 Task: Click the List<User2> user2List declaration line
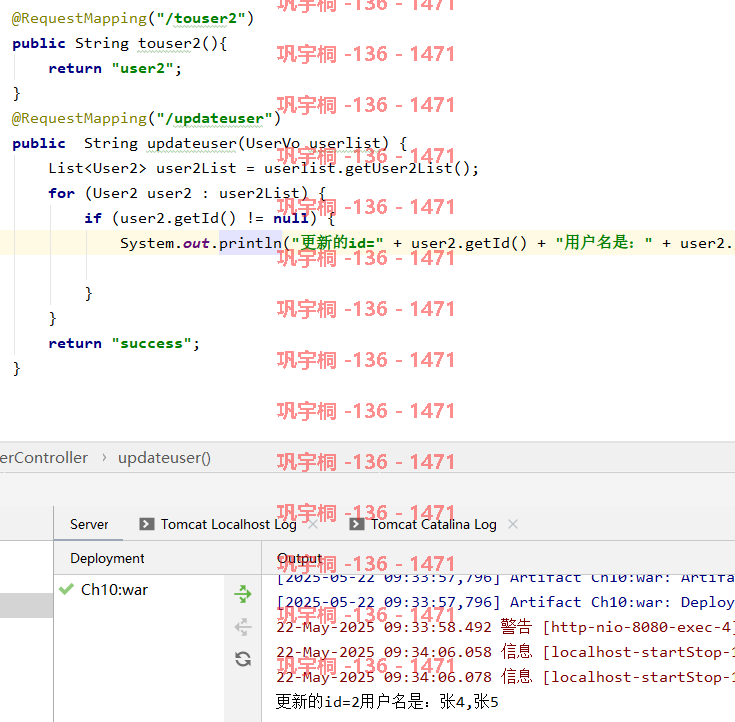(263, 168)
